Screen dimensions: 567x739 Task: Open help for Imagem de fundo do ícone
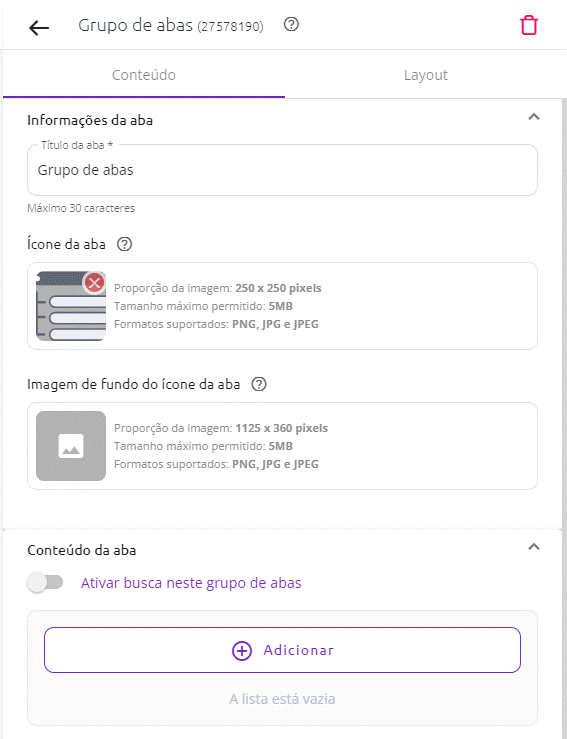pos(259,384)
